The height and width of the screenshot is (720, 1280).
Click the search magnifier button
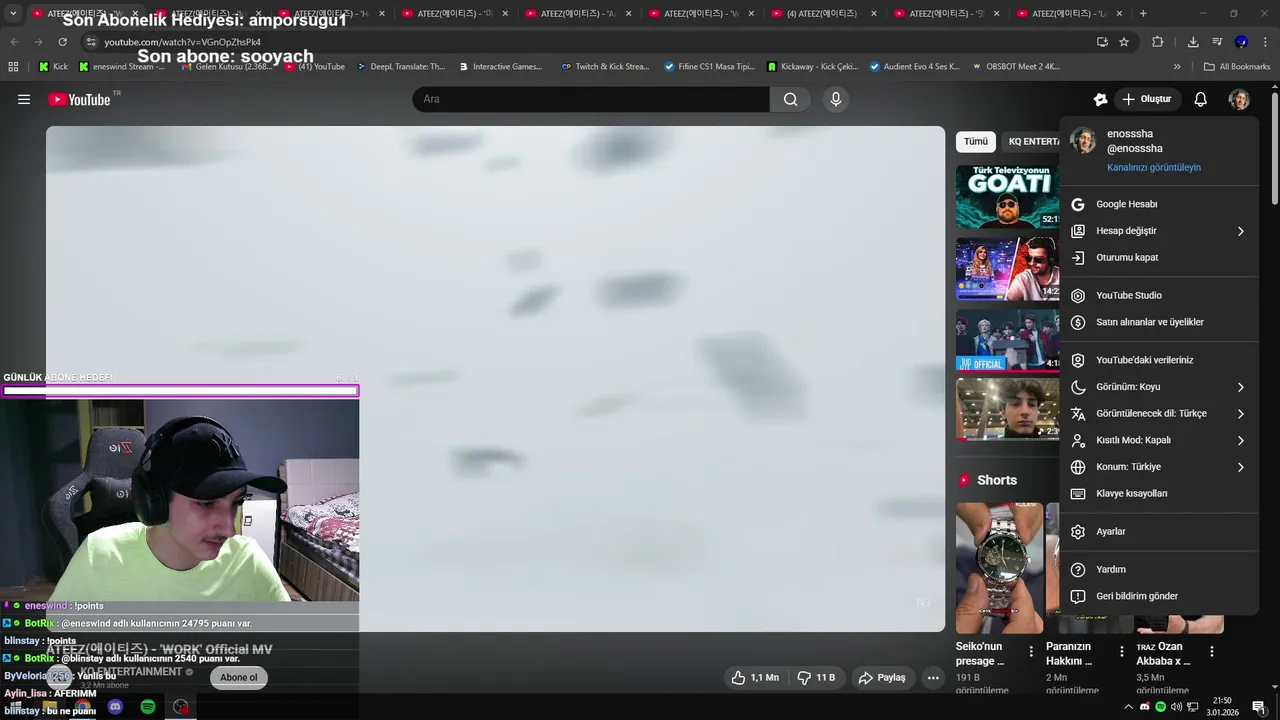[x=791, y=99]
